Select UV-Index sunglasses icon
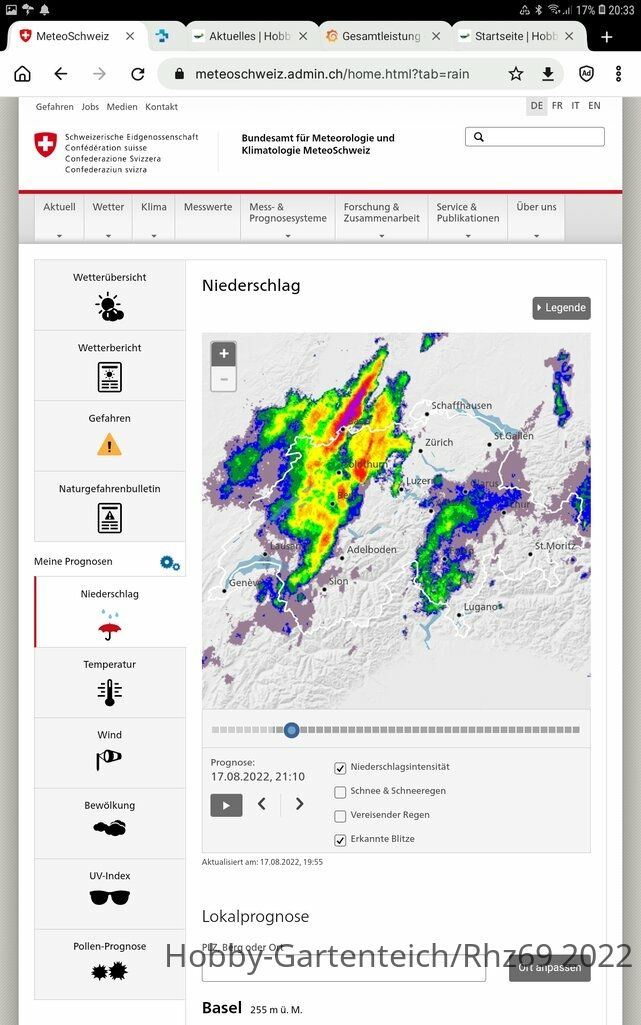The image size is (641, 1025). pyautogui.click(x=109, y=898)
